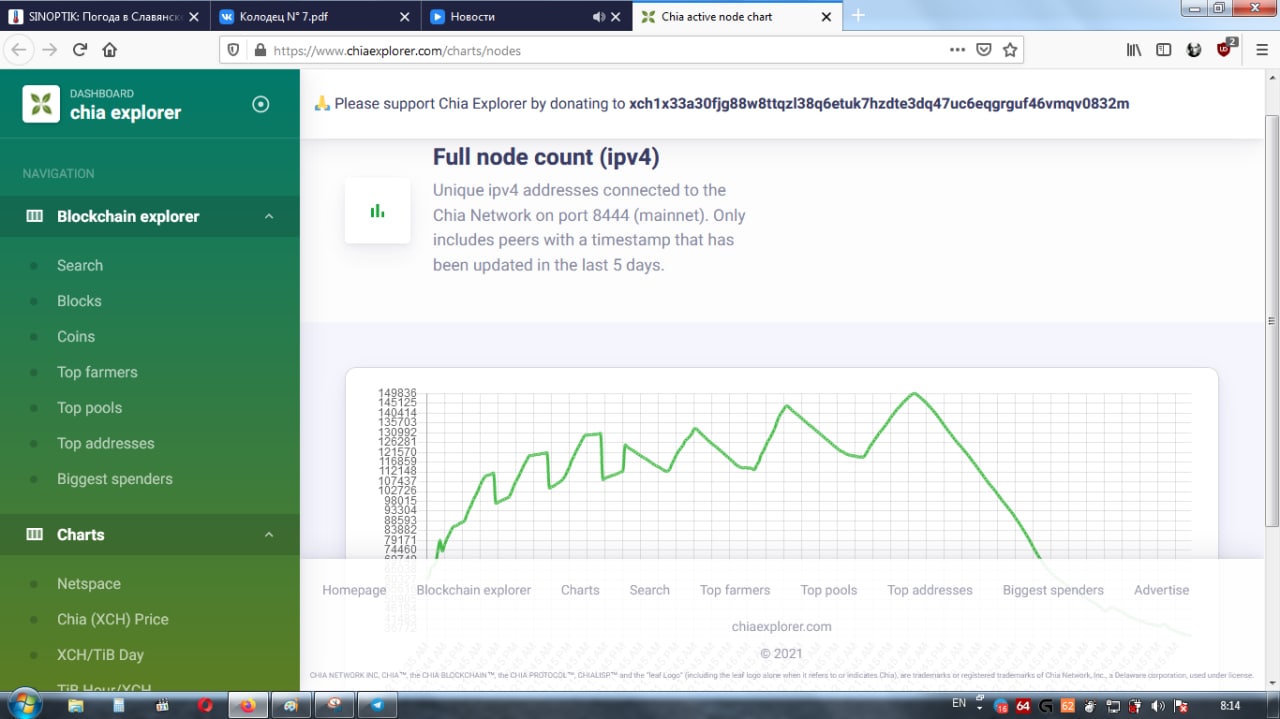Open Biggest spenders in the sidebar
This screenshot has height=719, width=1280.
coord(115,479)
